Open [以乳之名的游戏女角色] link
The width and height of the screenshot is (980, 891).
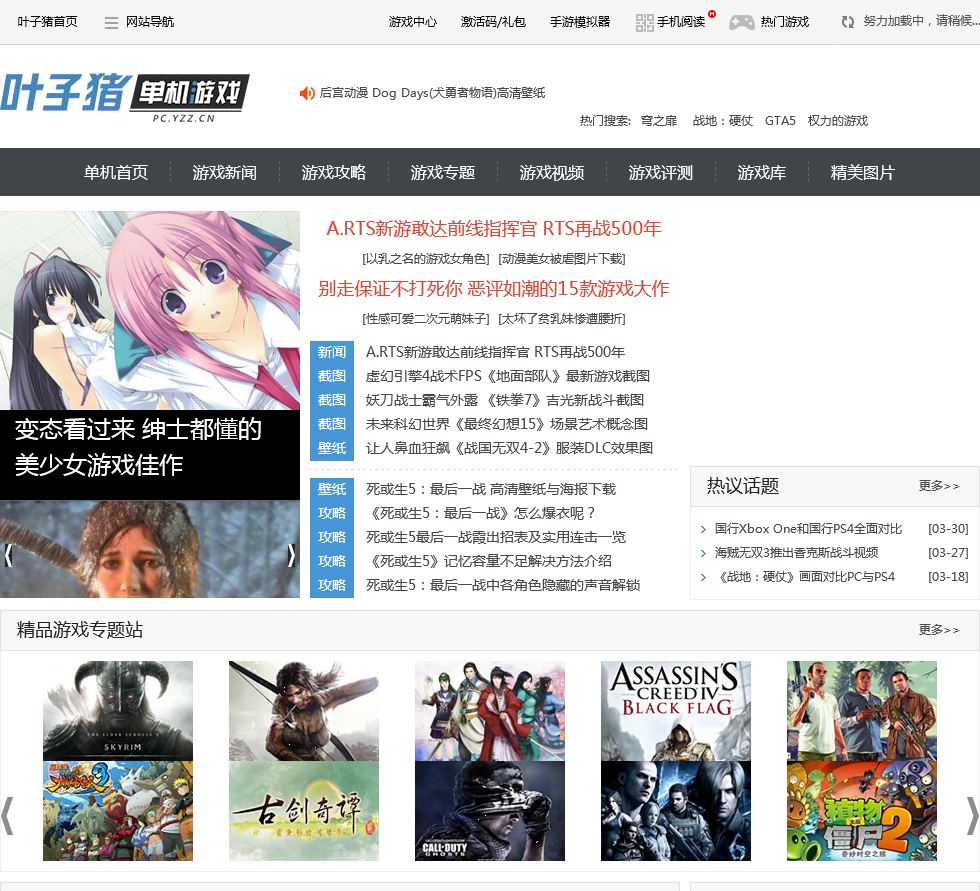[x=426, y=259]
